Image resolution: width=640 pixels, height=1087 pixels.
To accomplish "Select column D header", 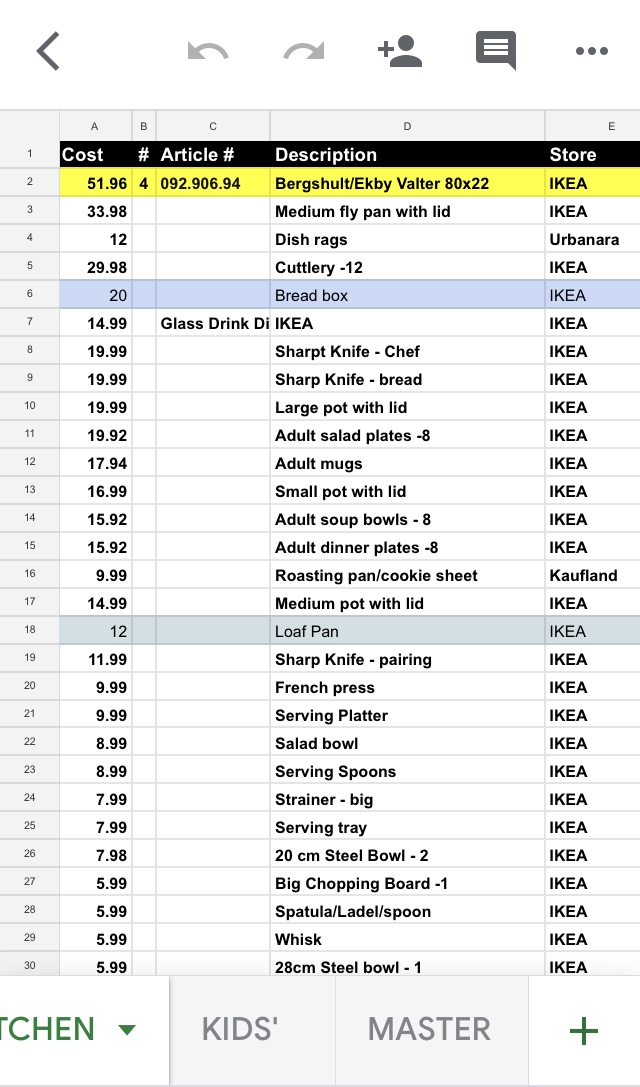I will [x=407, y=126].
